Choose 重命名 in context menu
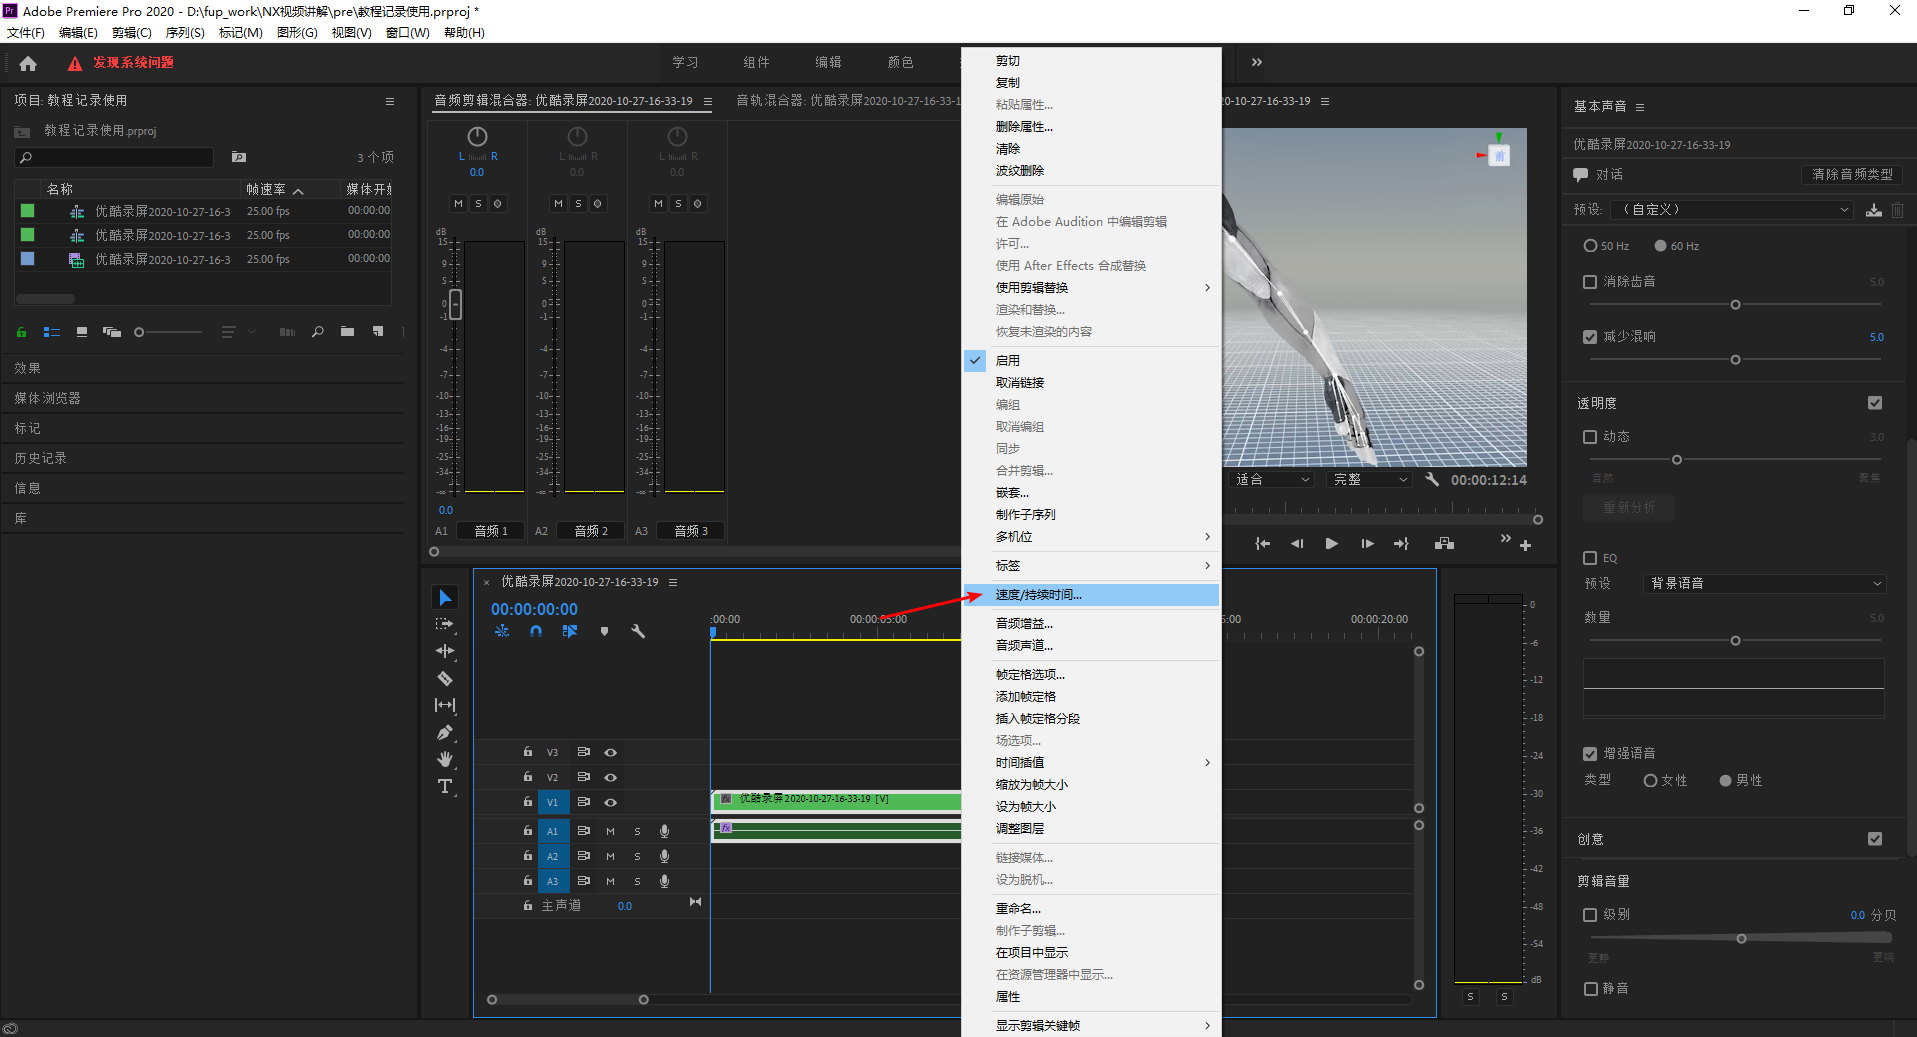Image resolution: width=1917 pixels, height=1037 pixels. click(x=1091, y=909)
